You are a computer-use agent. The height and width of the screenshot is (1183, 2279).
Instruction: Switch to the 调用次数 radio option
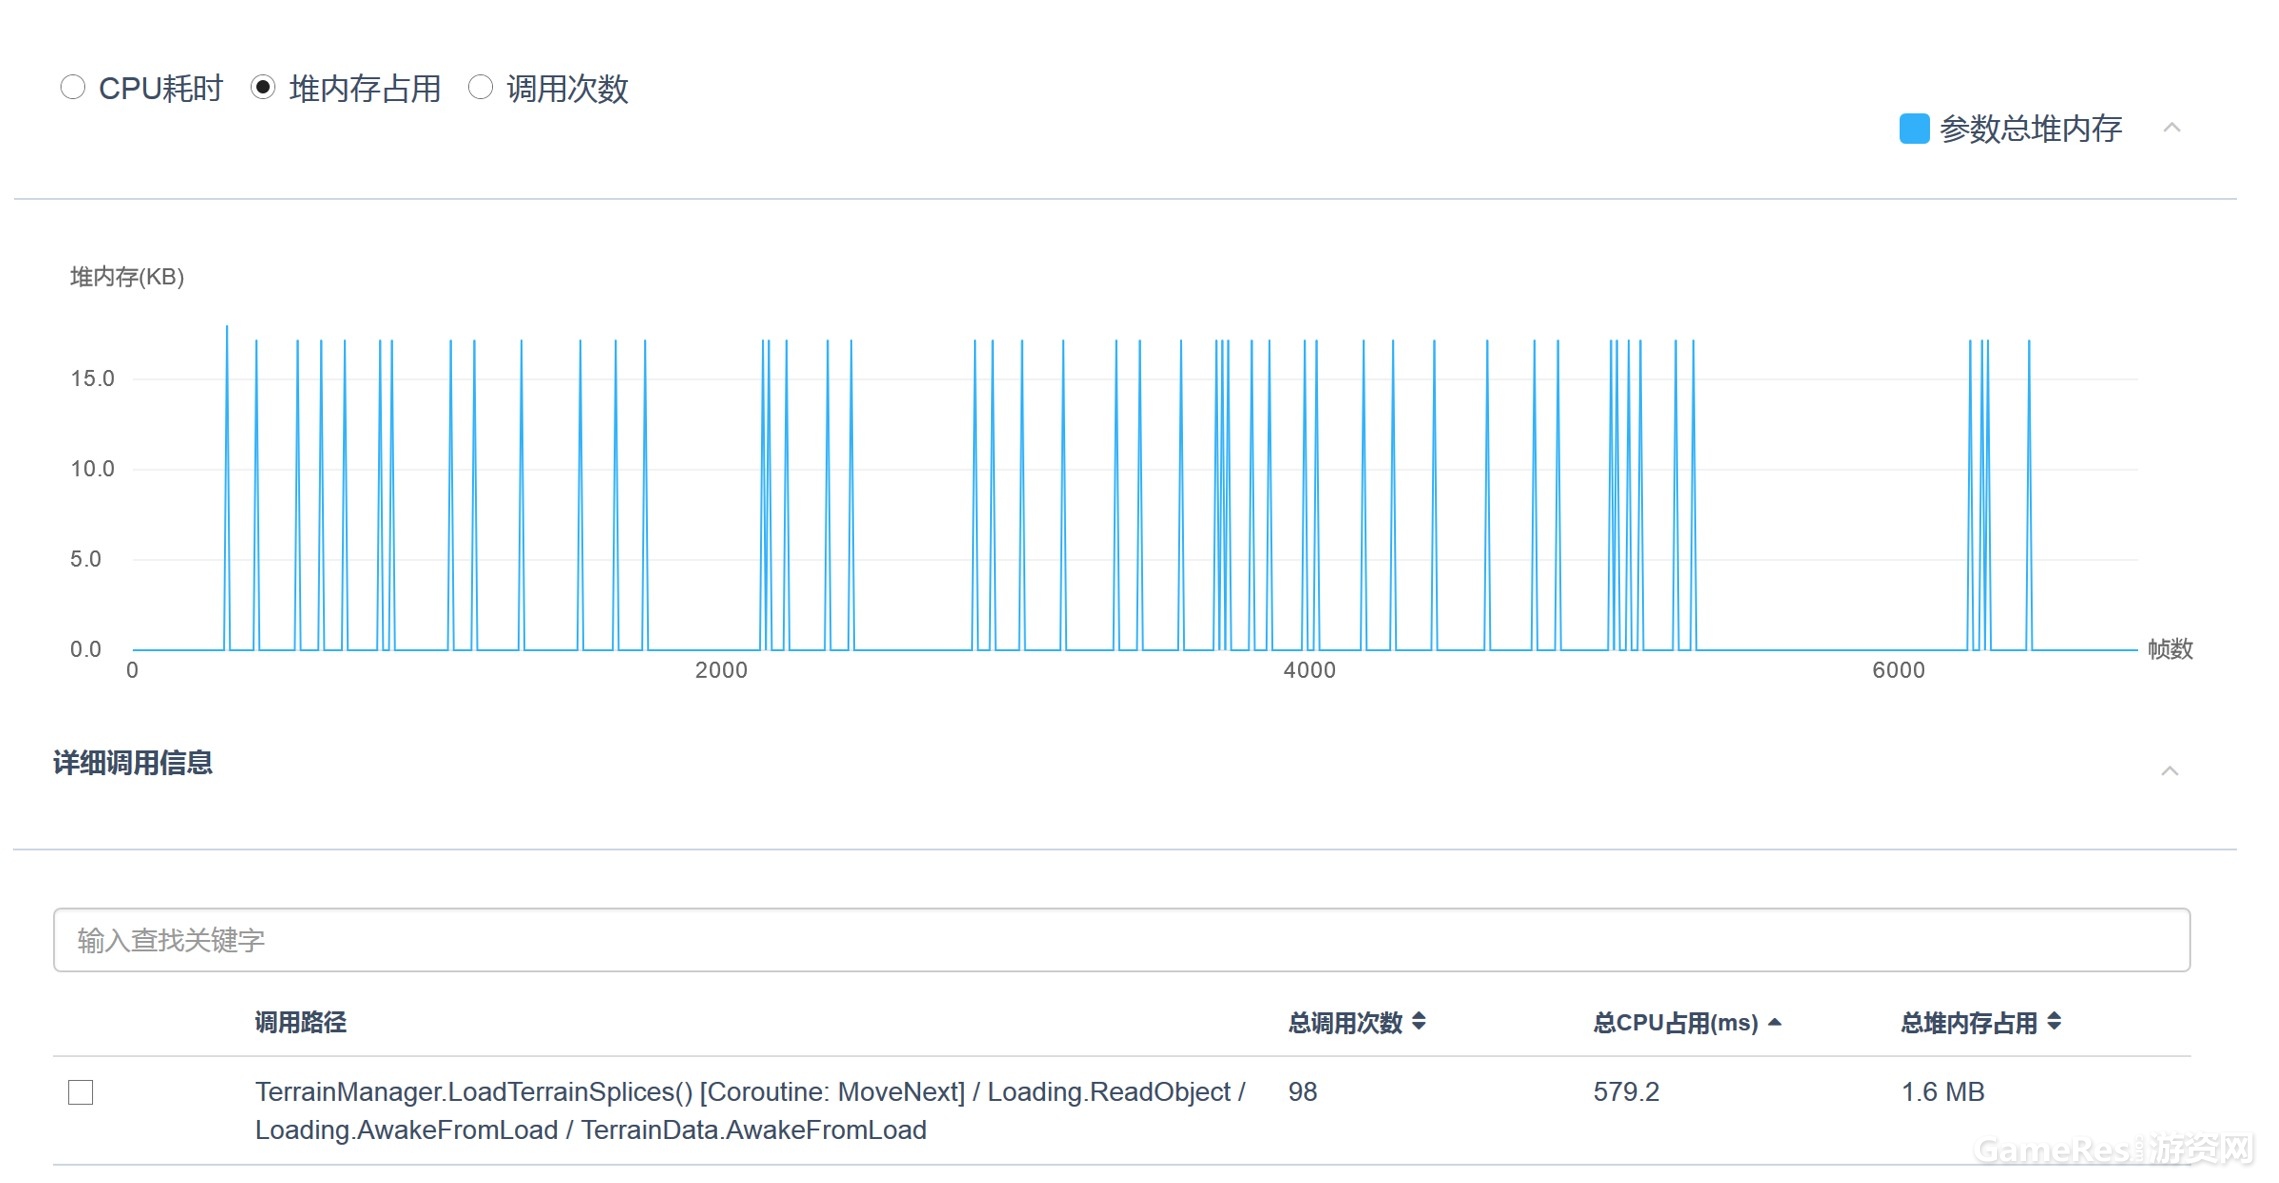pos(481,88)
